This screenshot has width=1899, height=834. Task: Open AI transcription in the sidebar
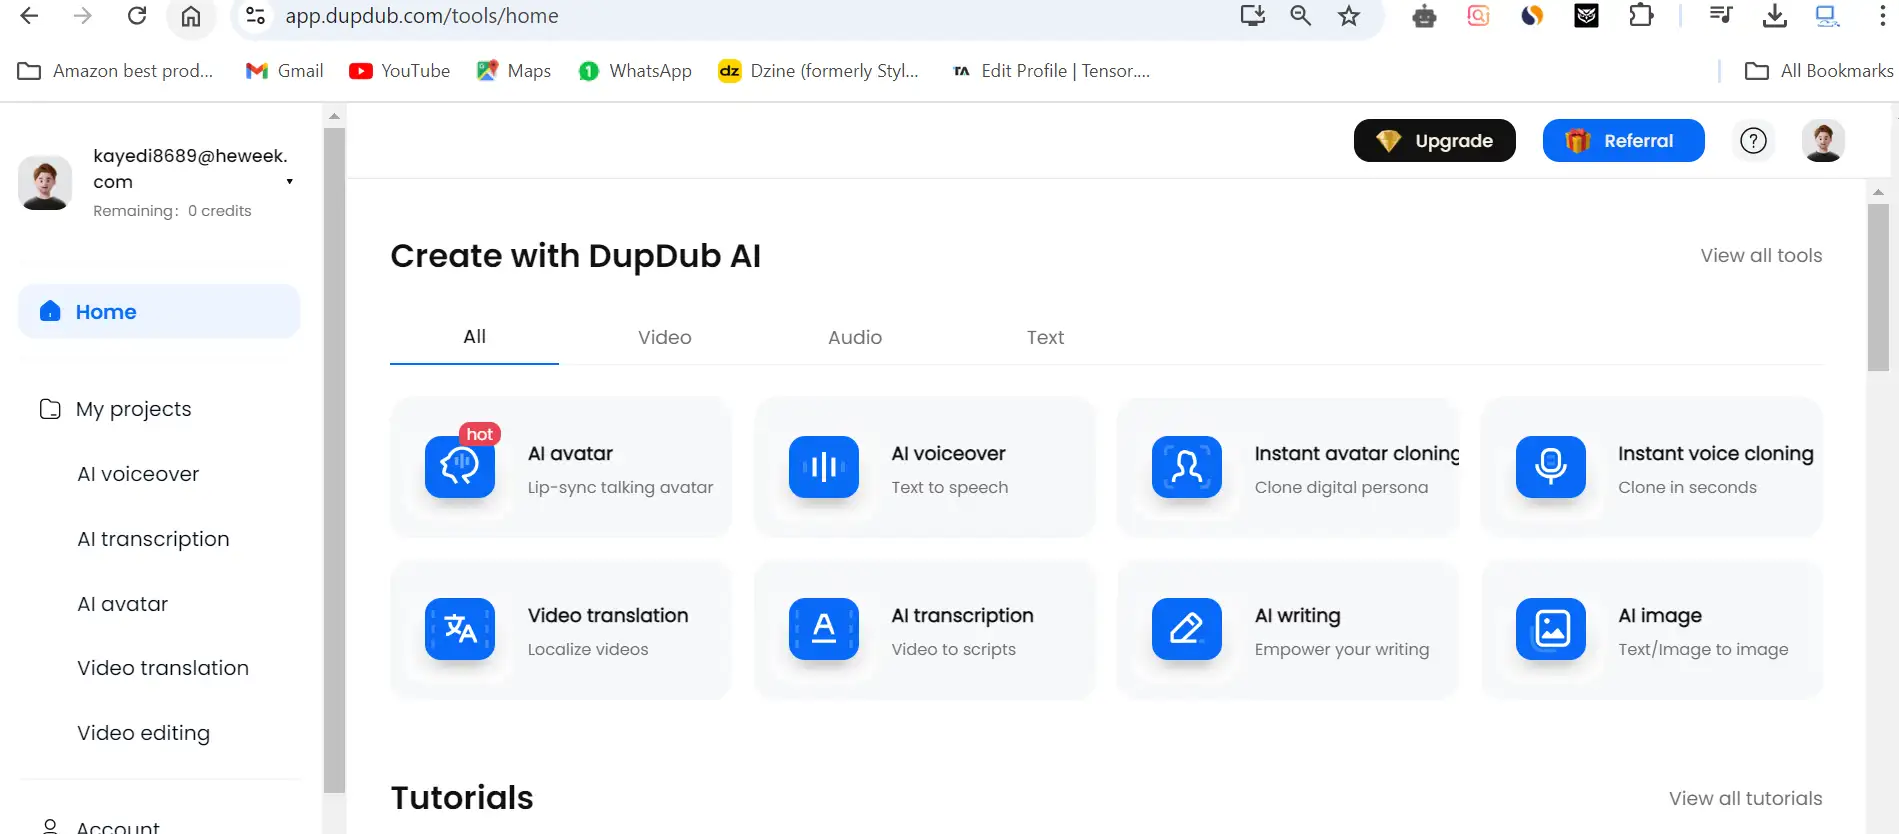tap(153, 539)
